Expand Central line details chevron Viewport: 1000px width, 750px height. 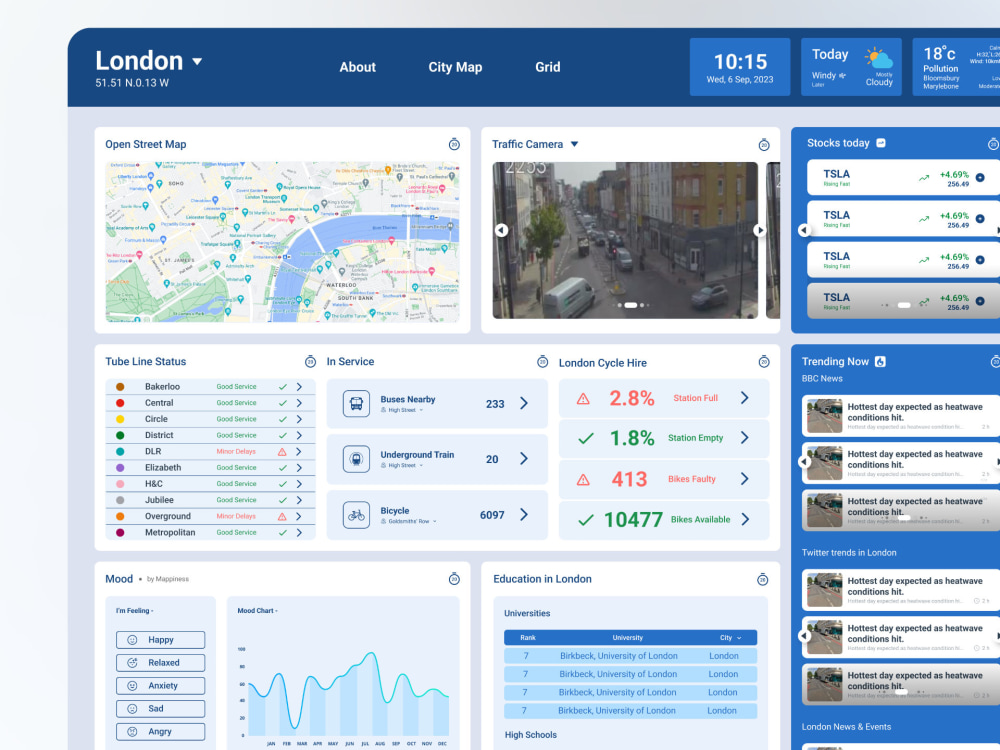(x=298, y=403)
